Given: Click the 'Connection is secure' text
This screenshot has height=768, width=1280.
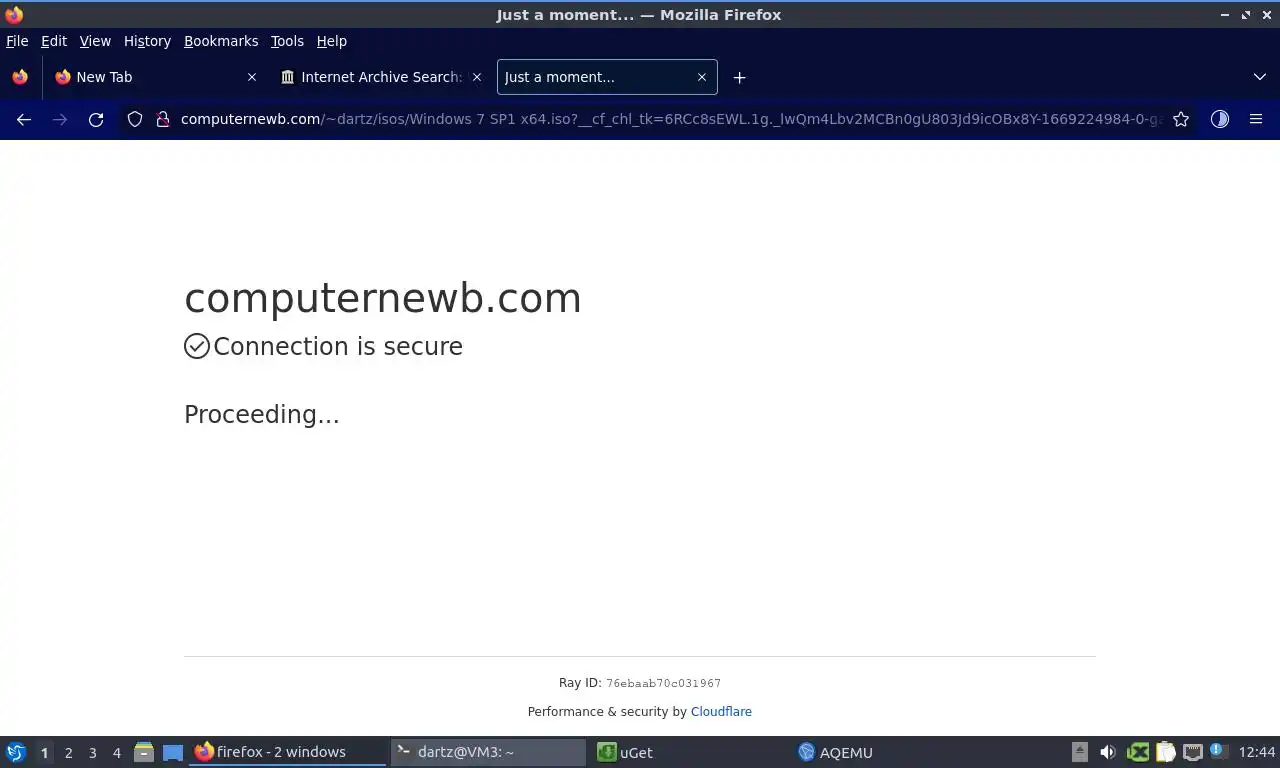Looking at the screenshot, I should point(338,346).
